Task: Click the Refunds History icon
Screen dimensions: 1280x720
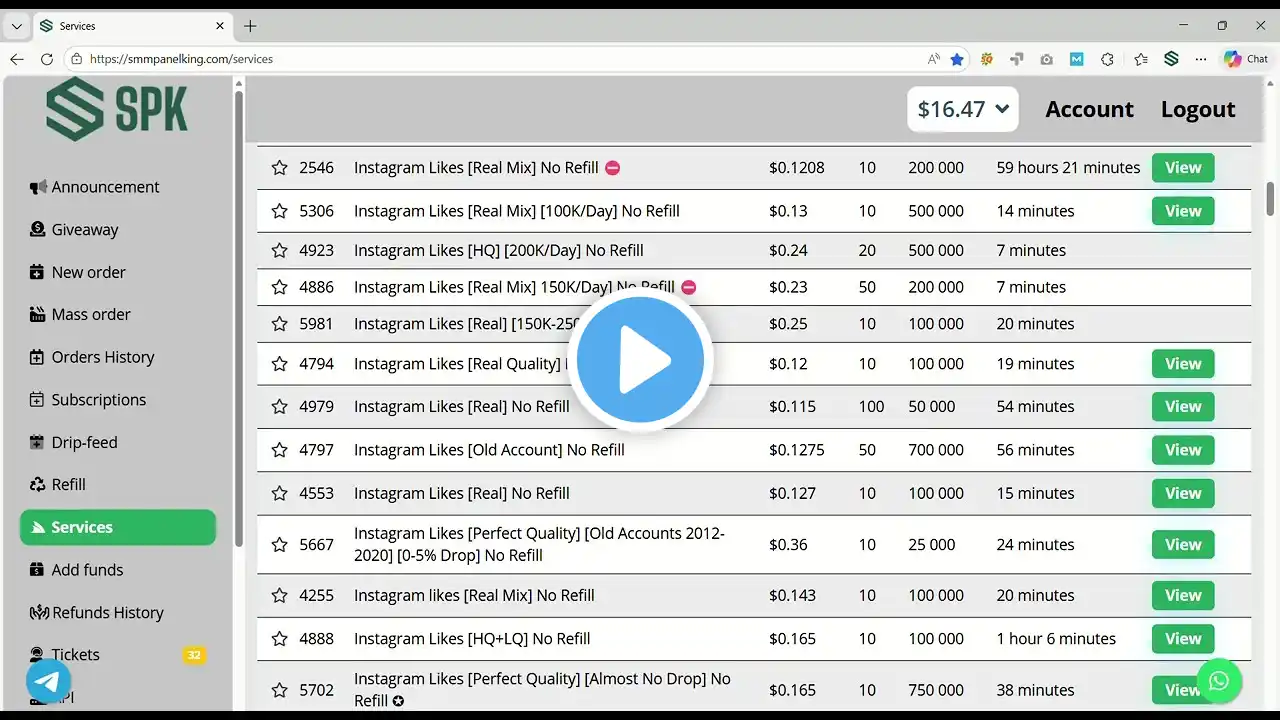Action: [x=38, y=612]
